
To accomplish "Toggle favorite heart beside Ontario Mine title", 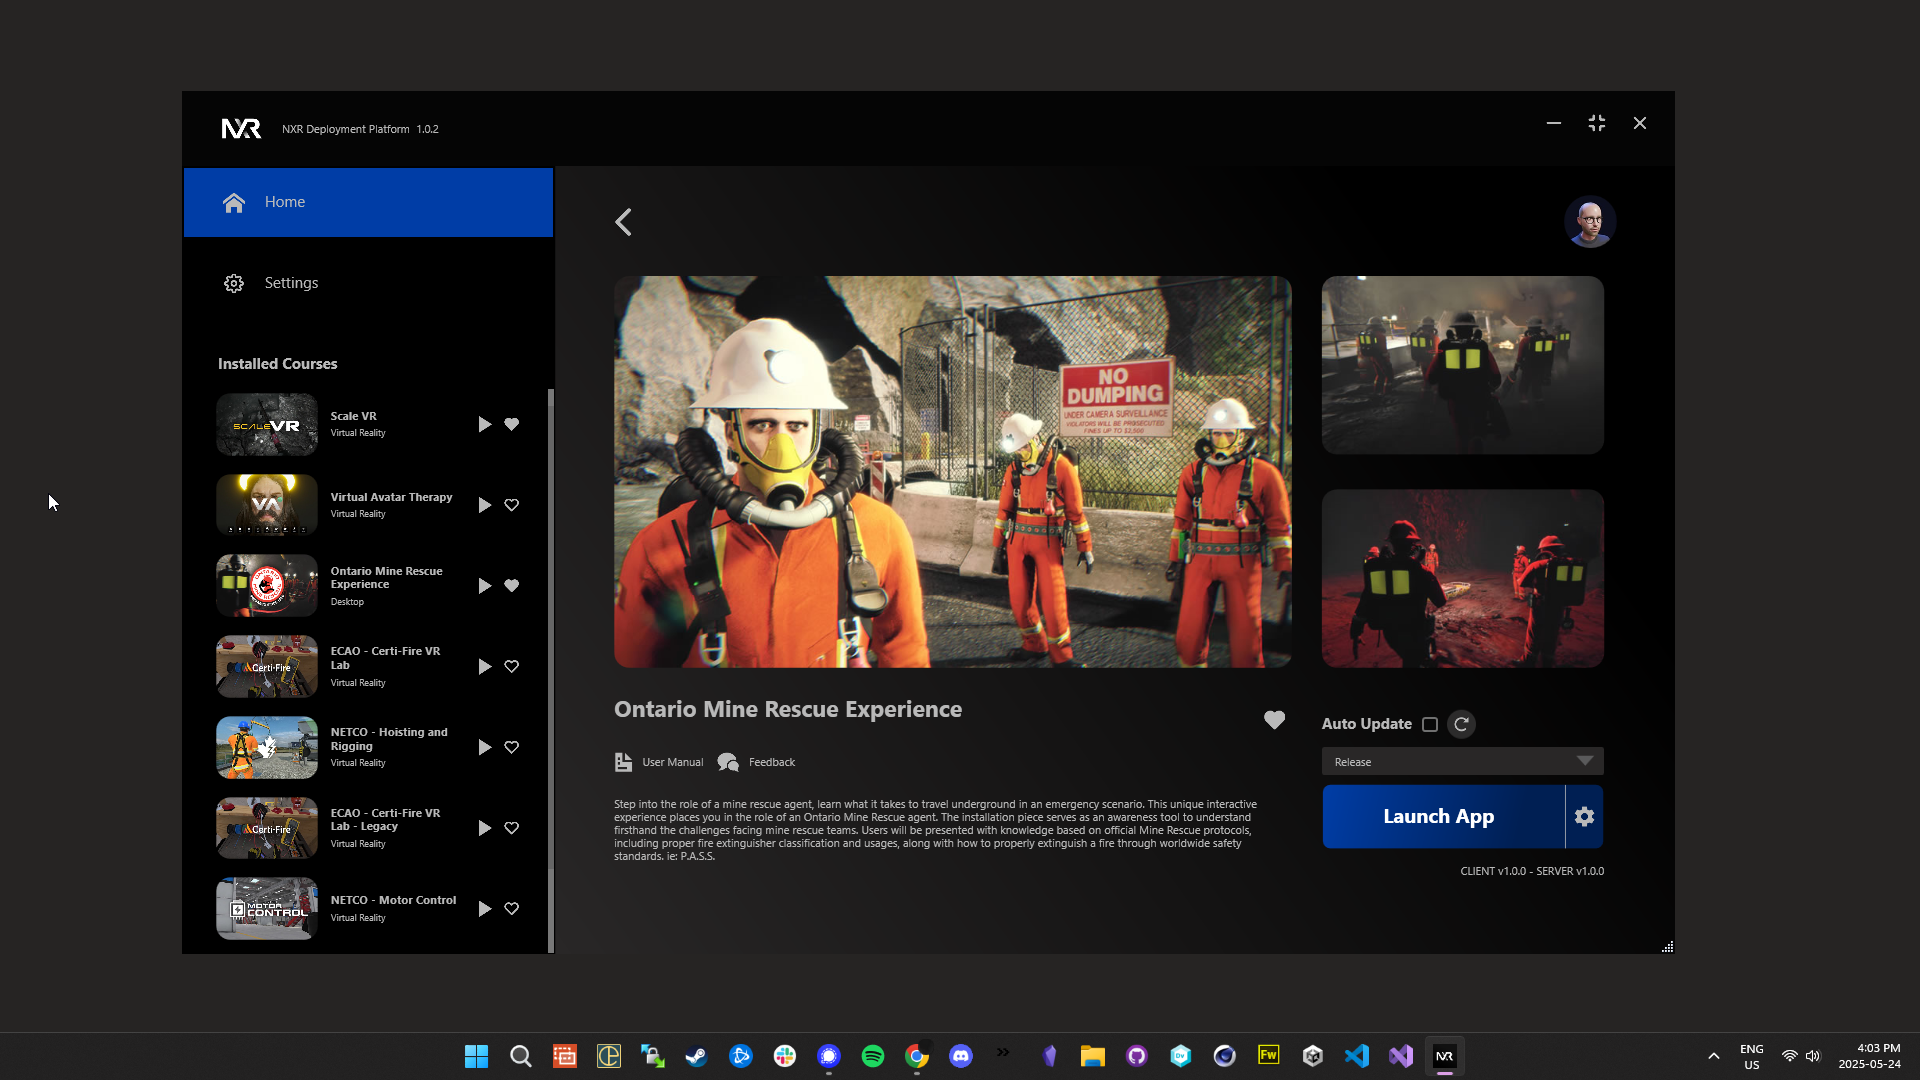I will [1274, 720].
